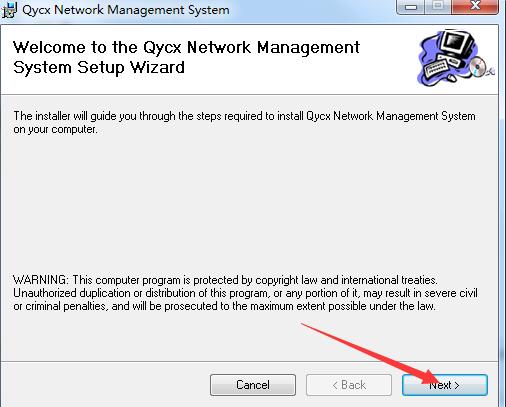
Task: Minimize the setup wizard window
Action: [x=411, y=7]
